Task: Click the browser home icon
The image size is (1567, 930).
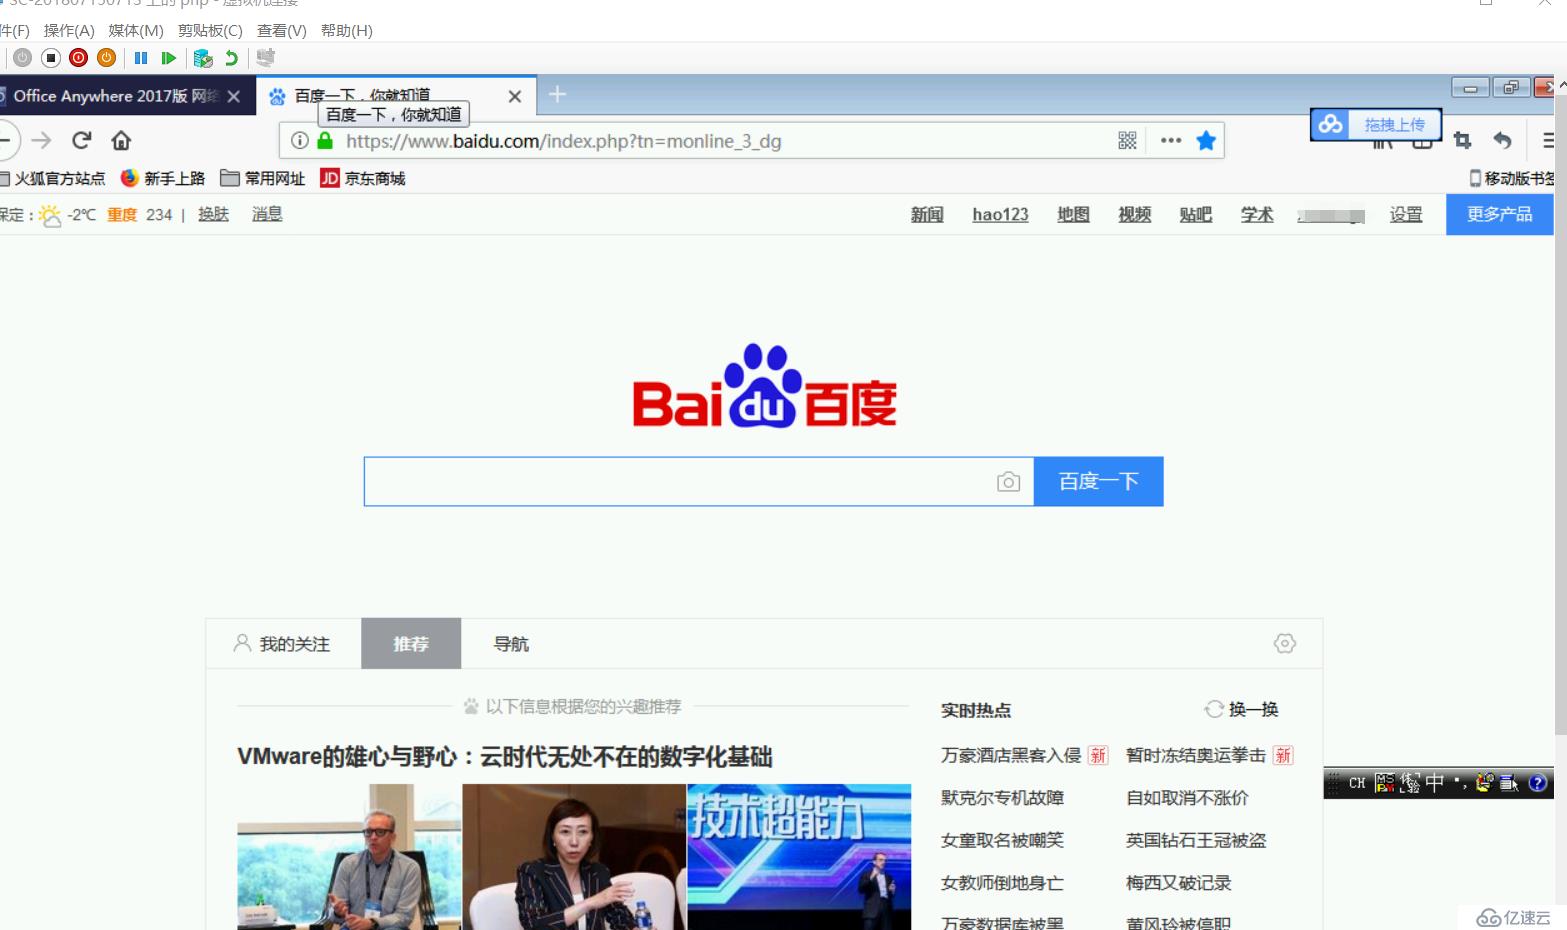Action: pyautogui.click(x=121, y=140)
